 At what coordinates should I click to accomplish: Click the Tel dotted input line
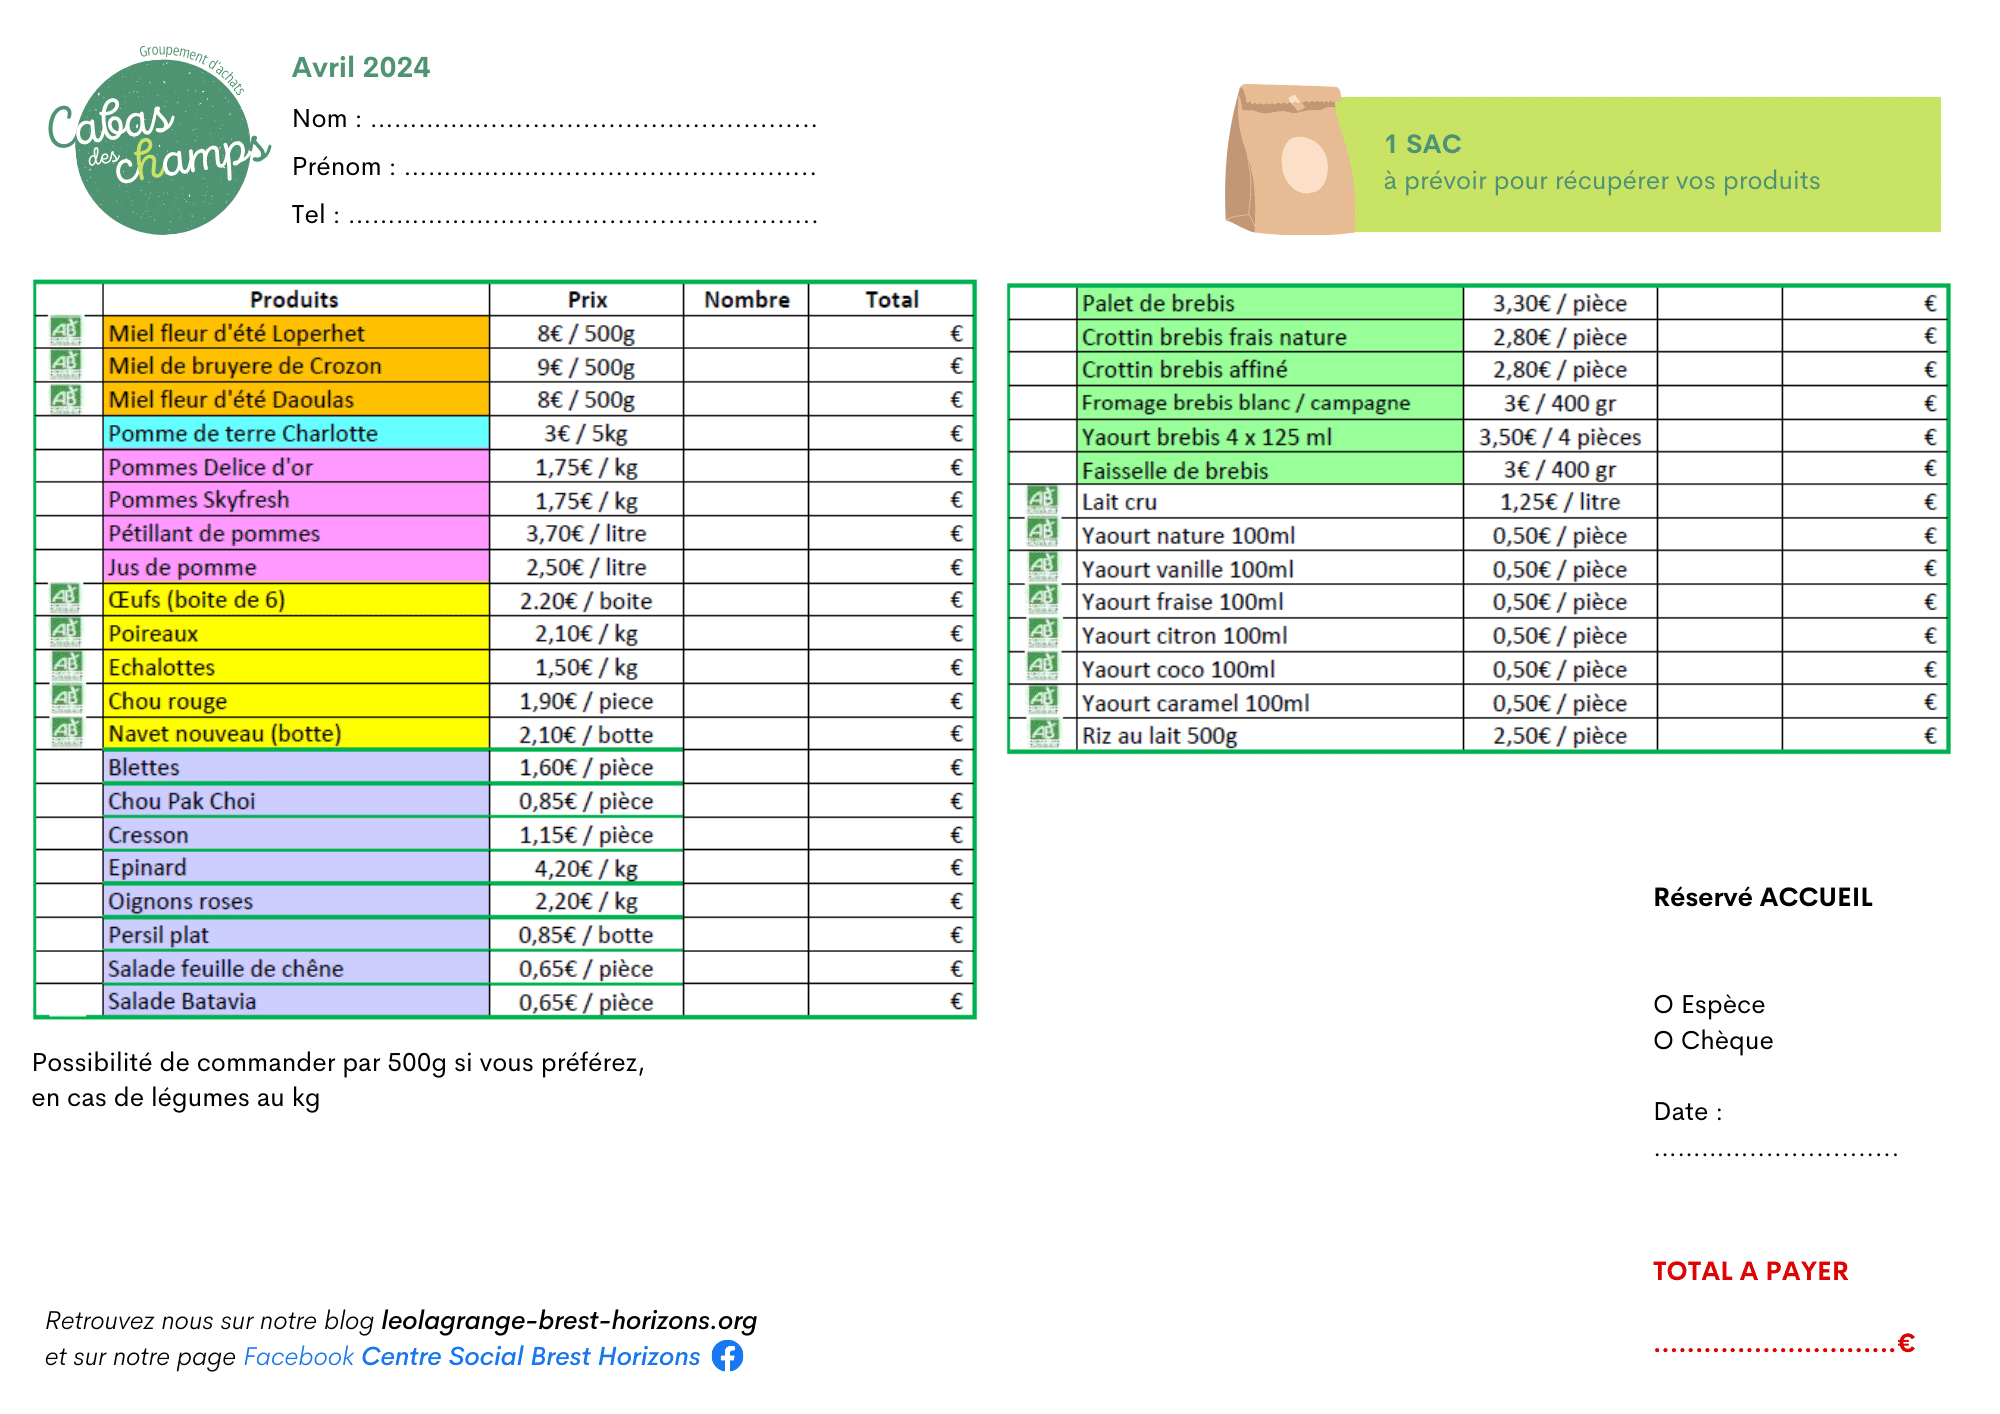(x=583, y=220)
